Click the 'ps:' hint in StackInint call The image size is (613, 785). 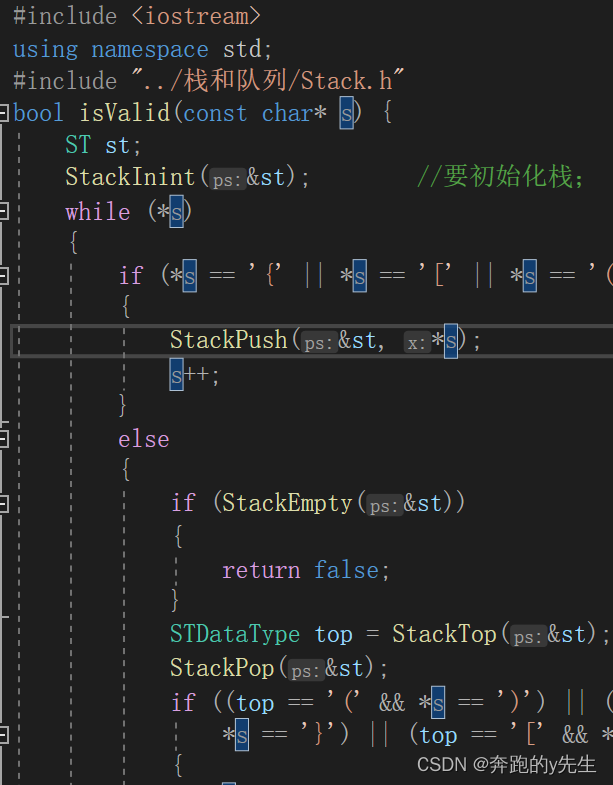pyautogui.click(x=228, y=180)
